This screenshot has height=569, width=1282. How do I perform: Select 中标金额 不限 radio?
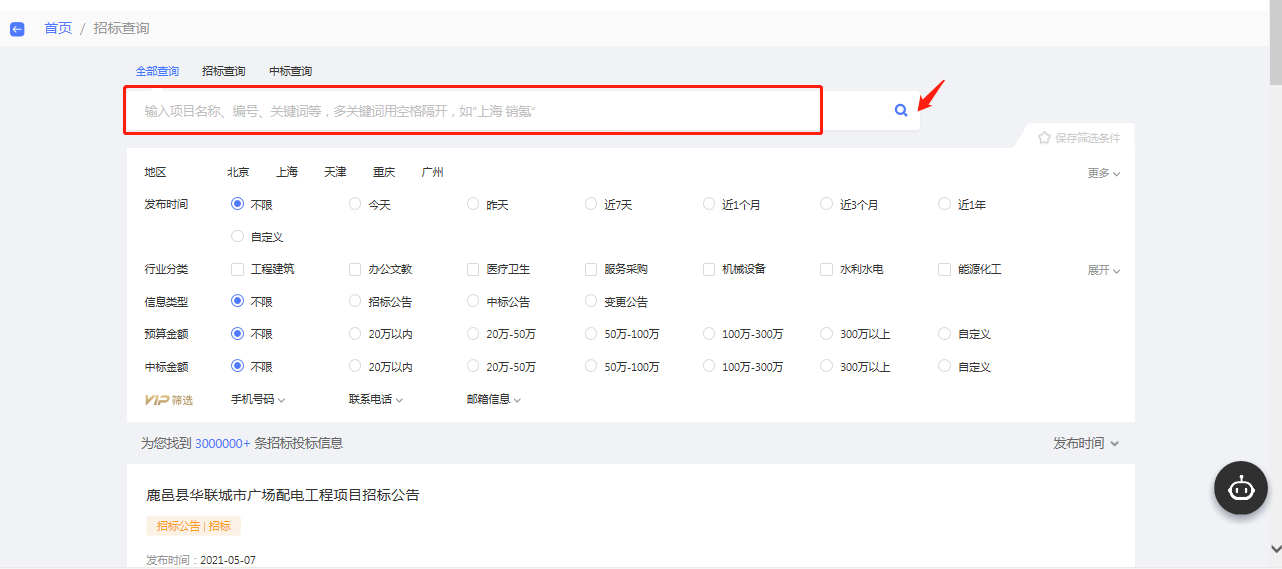(x=237, y=366)
